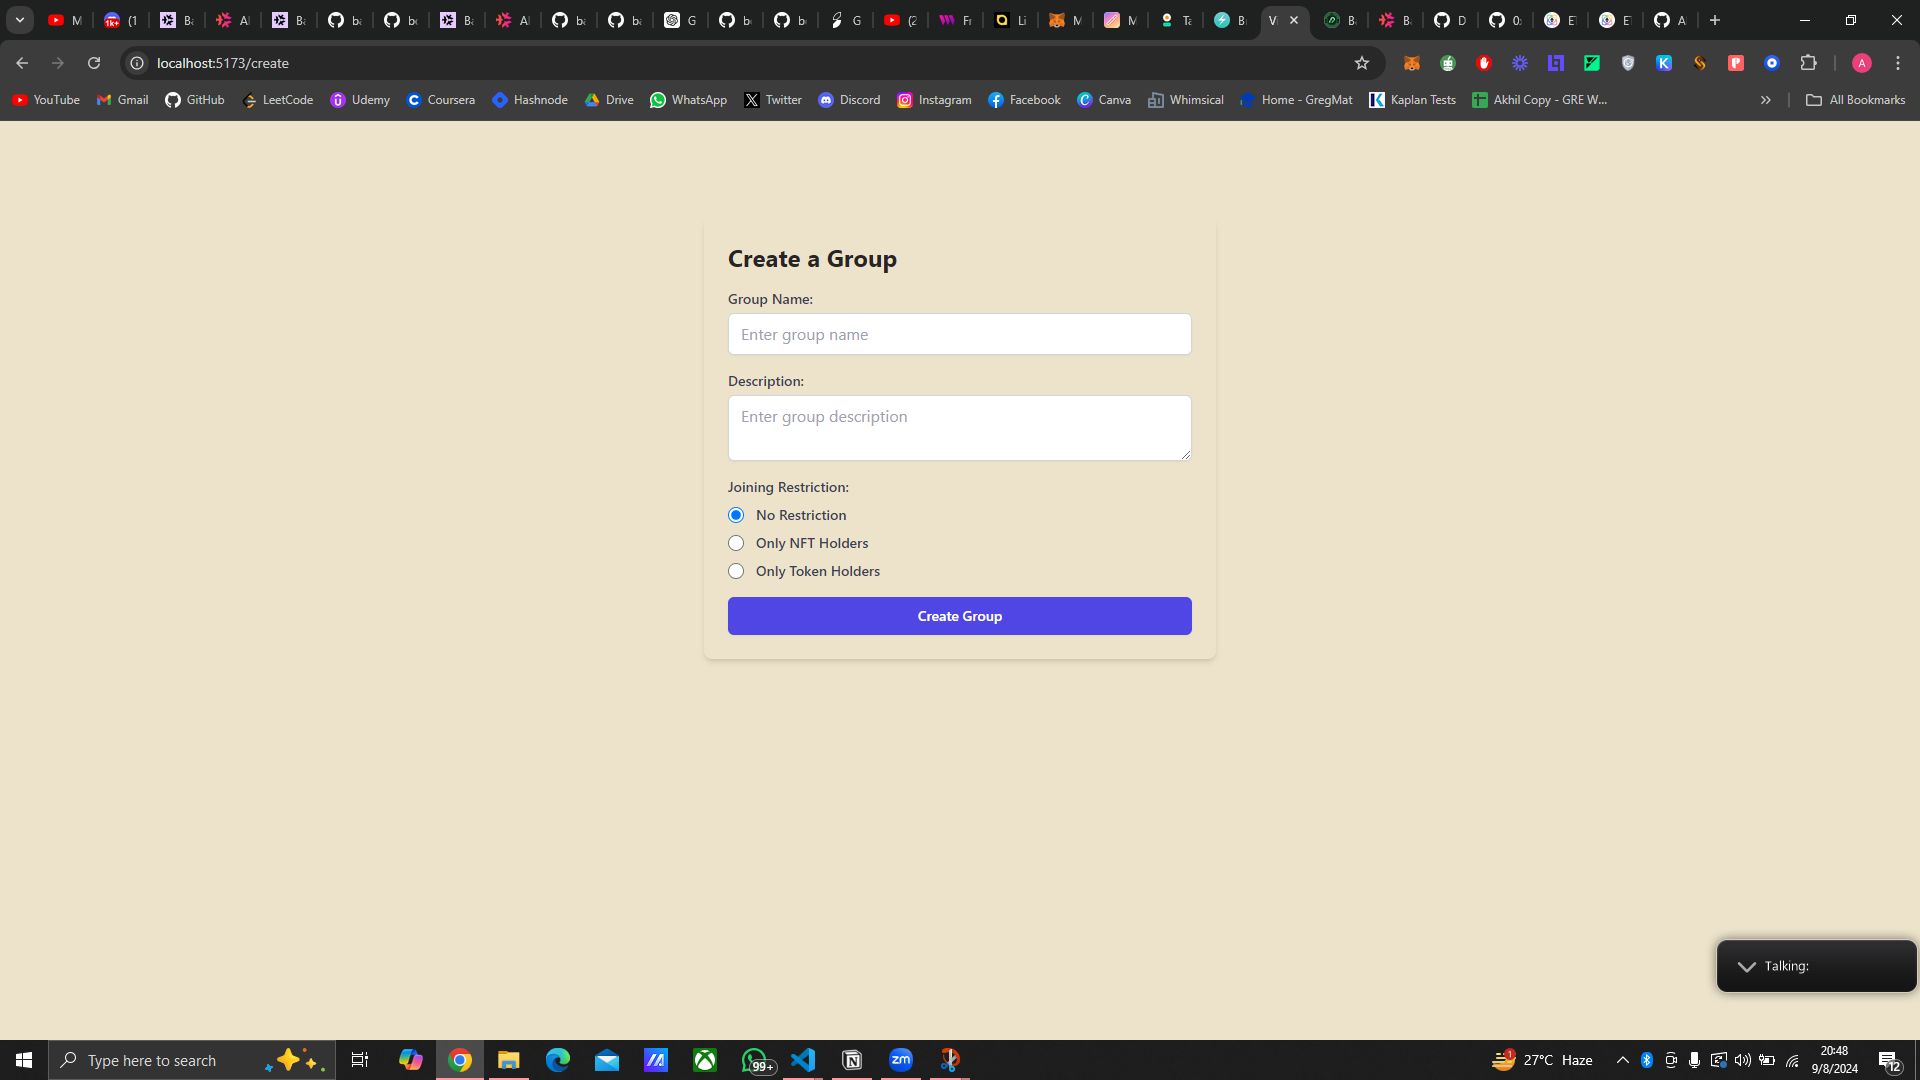Open Notion from the taskbar

(x=852, y=1060)
